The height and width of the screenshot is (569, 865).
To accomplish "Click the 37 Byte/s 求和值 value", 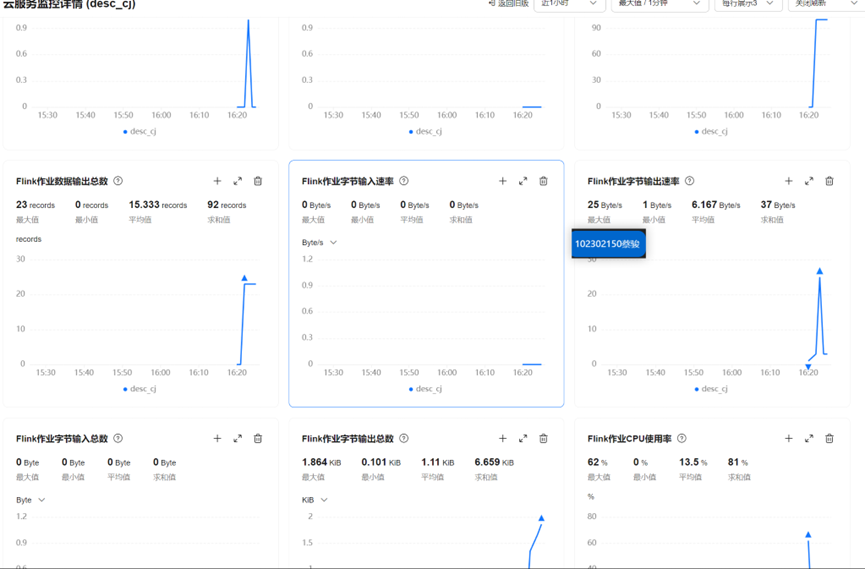I will pos(778,205).
